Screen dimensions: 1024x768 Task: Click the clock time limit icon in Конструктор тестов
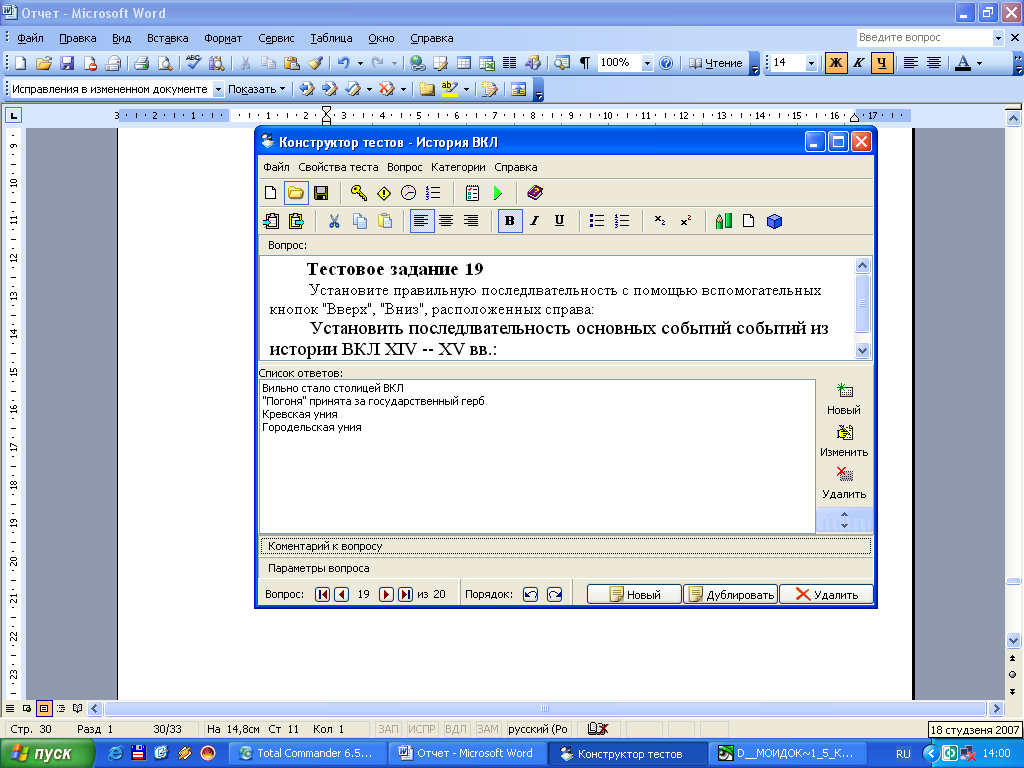click(x=408, y=193)
